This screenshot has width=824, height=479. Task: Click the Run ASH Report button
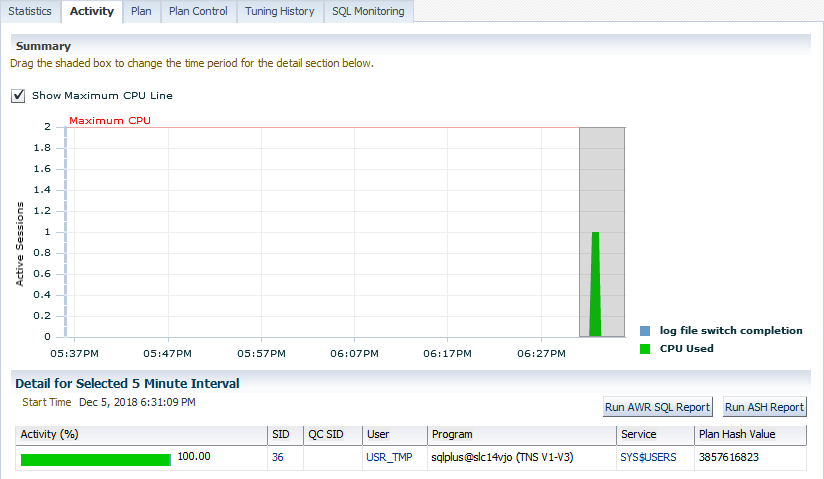764,407
